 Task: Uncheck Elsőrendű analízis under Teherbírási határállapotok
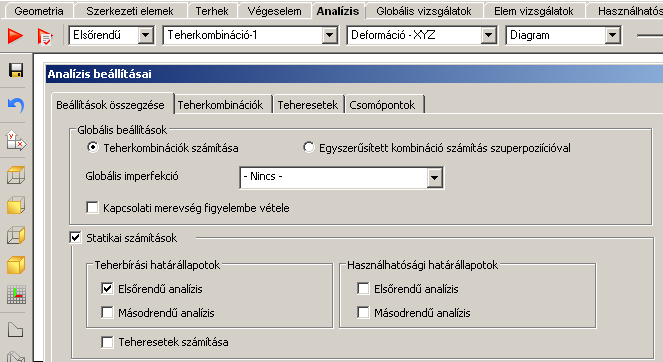107,289
